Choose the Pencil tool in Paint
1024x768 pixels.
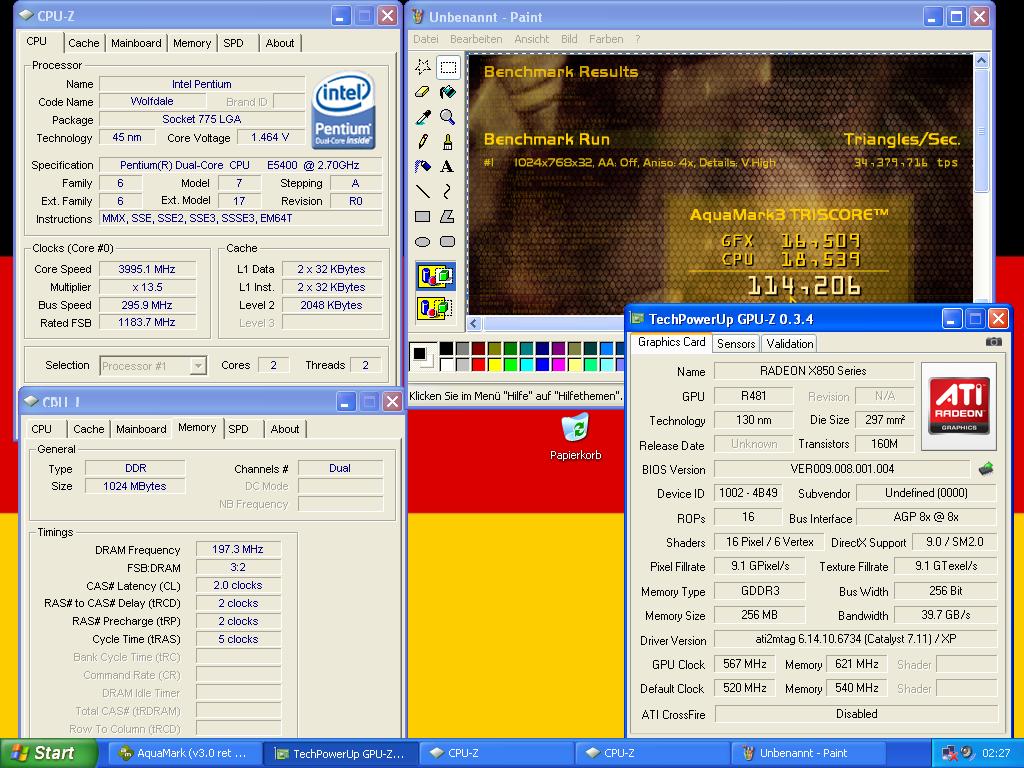(423, 142)
